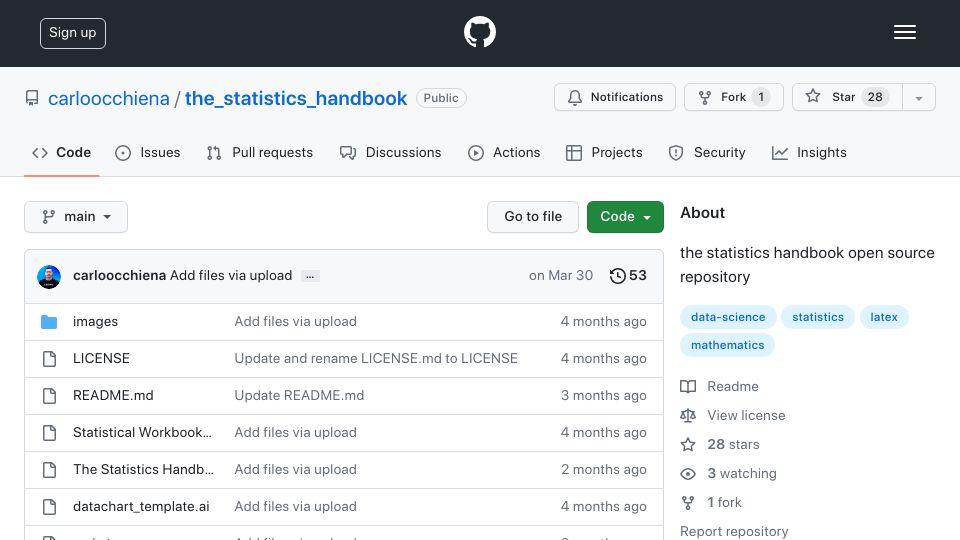
Task: Click the latex topic tag
Action: pyautogui.click(x=884, y=317)
